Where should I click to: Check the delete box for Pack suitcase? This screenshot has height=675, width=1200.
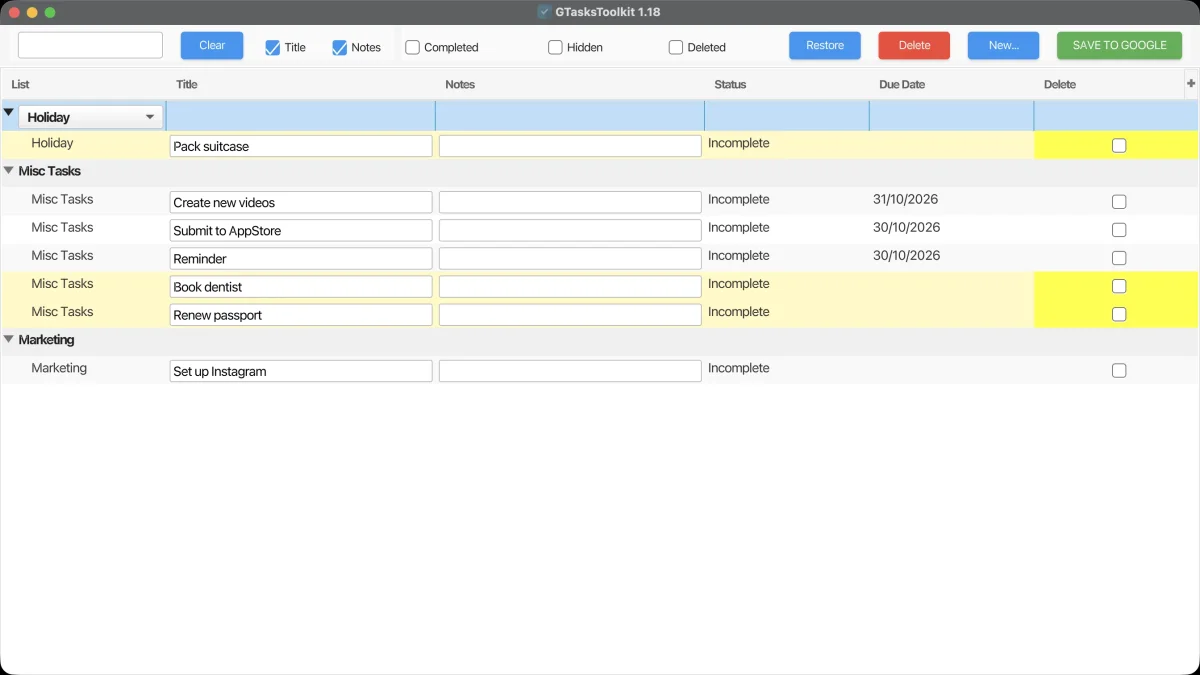pos(1119,145)
